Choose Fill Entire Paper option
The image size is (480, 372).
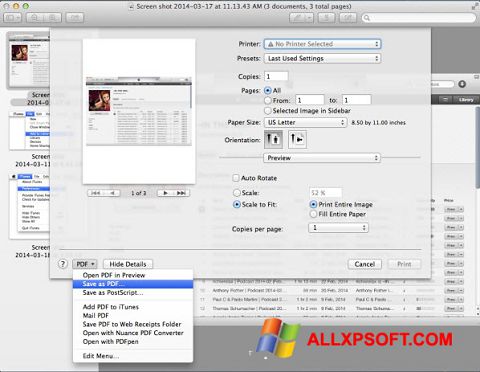[313, 214]
